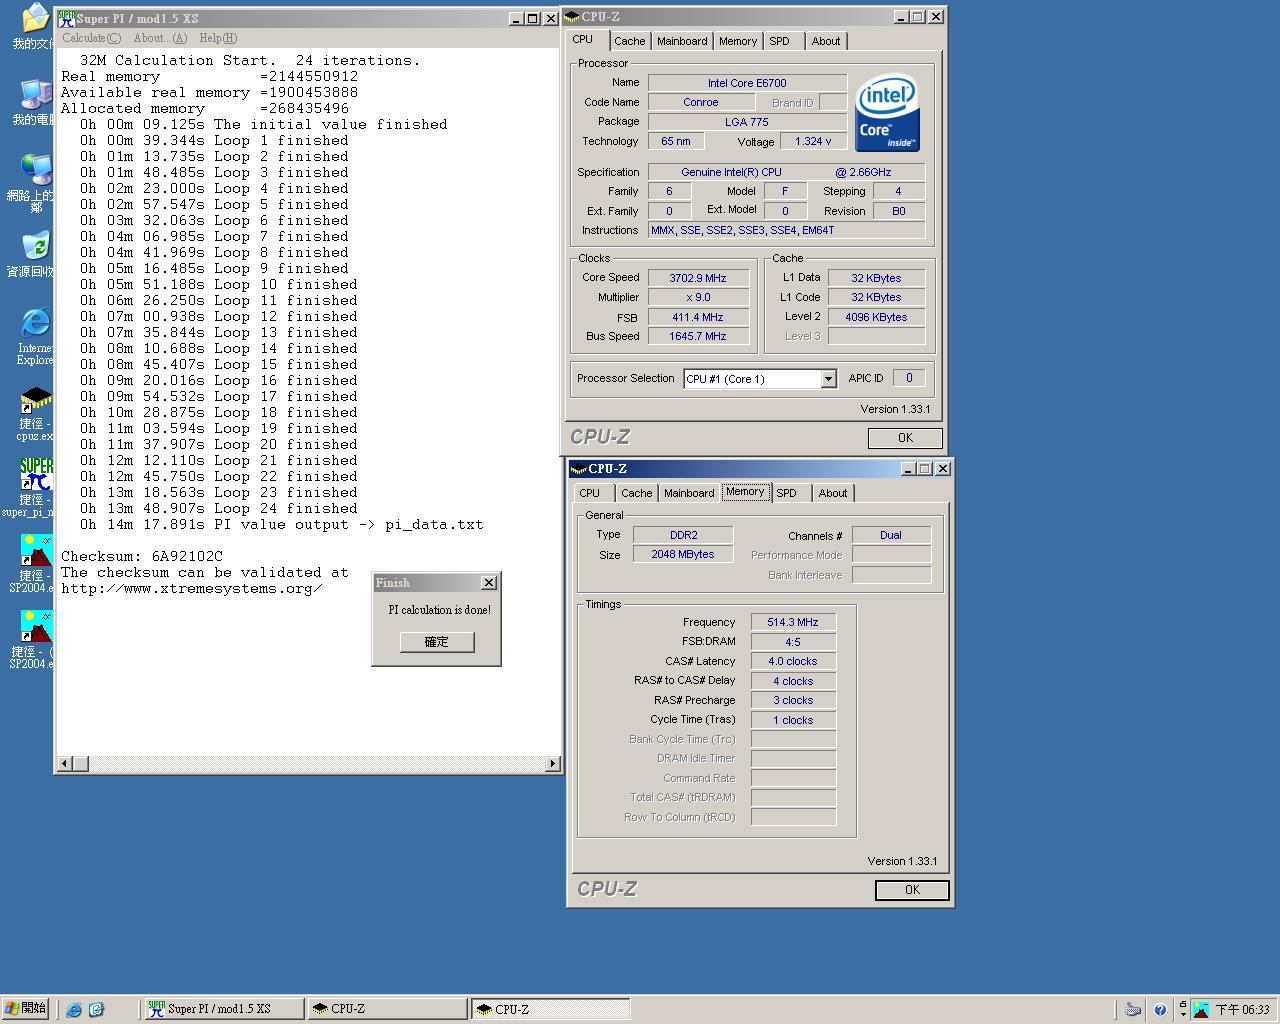Click the memory Size 2048 MBytes value

[683, 554]
